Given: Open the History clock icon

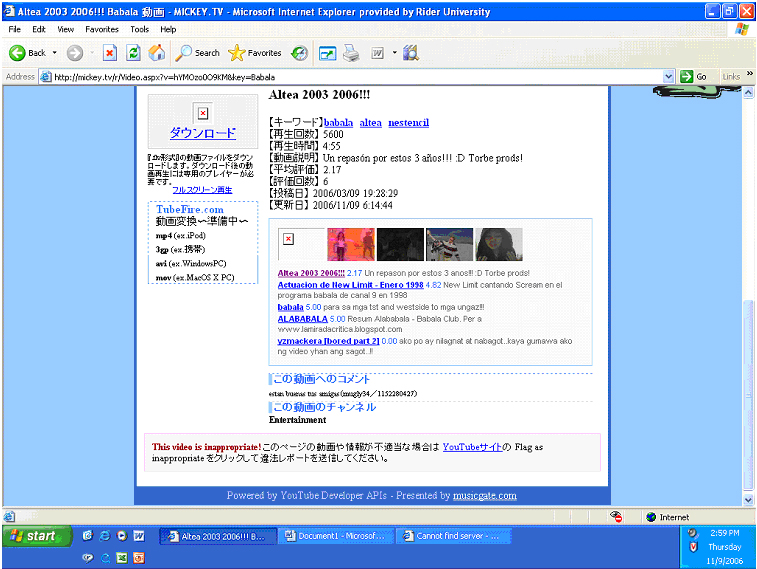Looking at the screenshot, I should pos(299,53).
